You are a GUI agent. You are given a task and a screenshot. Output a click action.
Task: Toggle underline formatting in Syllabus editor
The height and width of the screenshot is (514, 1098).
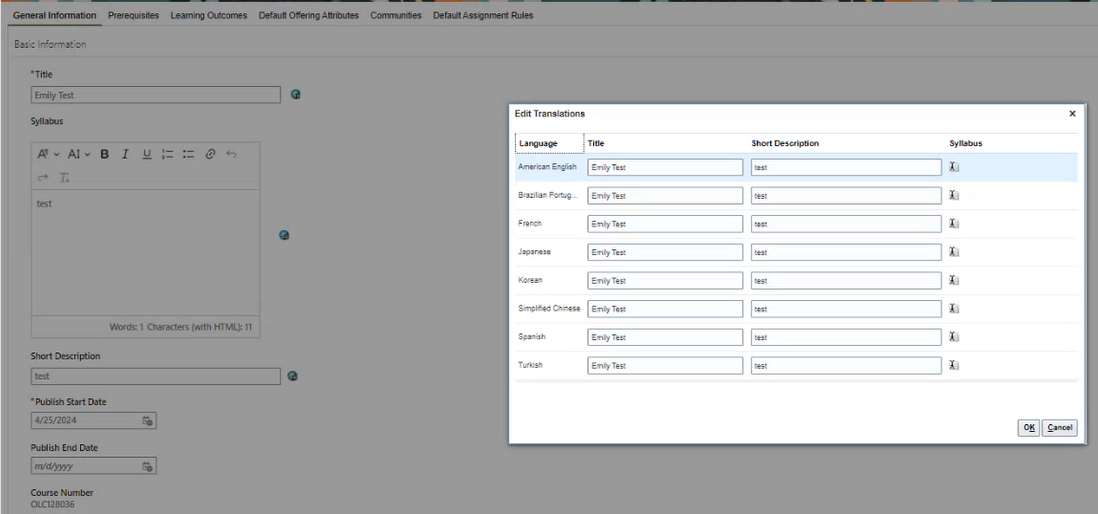(146, 154)
